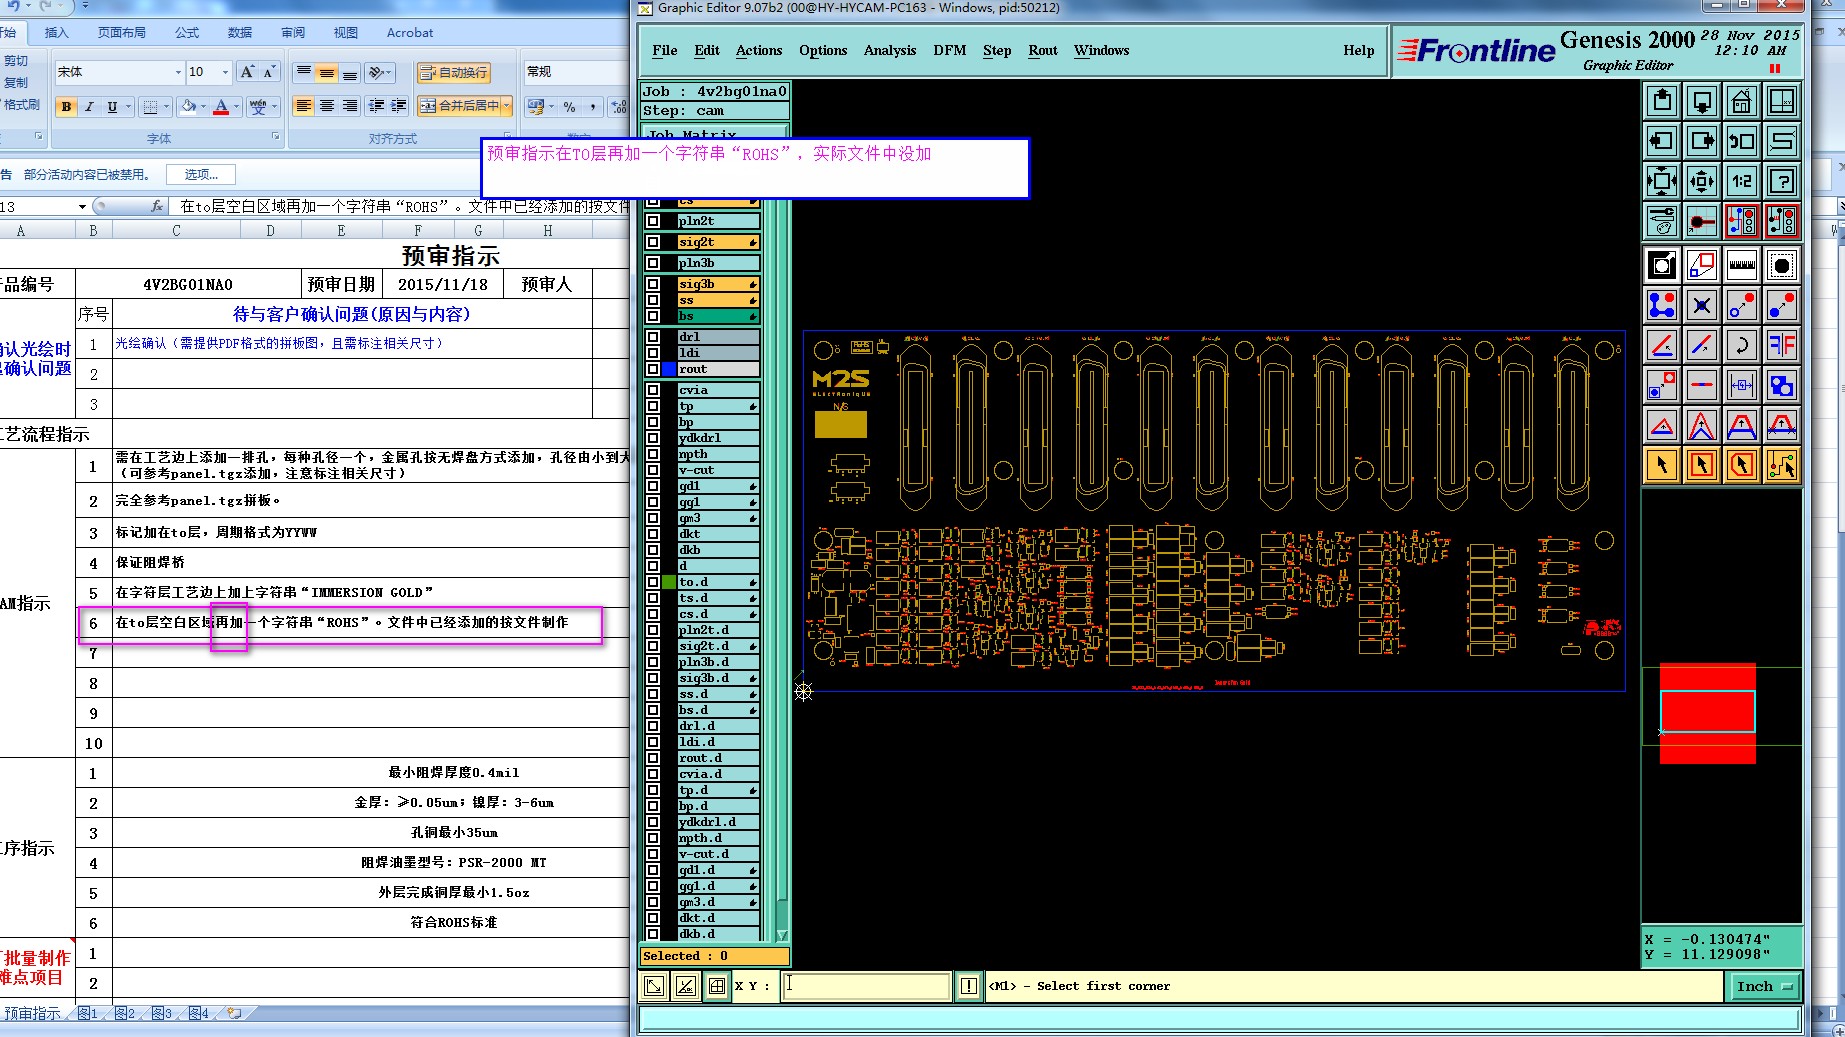Open the Analysis menu
1845x1037 pixels.
pos(889,50)
